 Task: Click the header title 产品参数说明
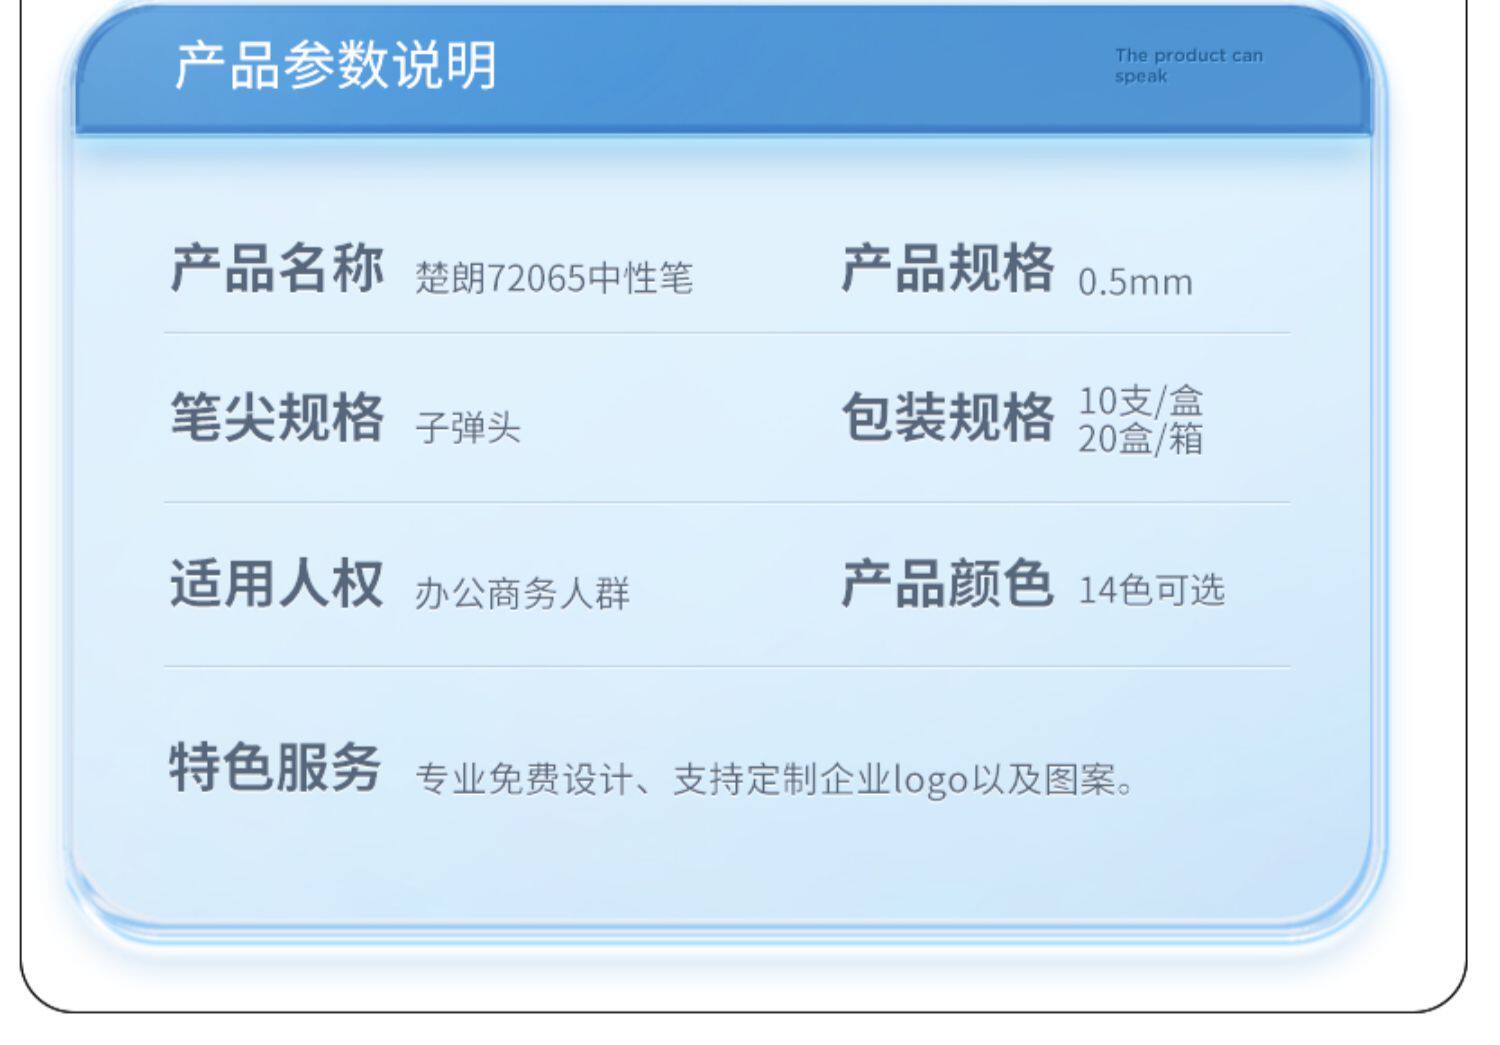[336, 66]
